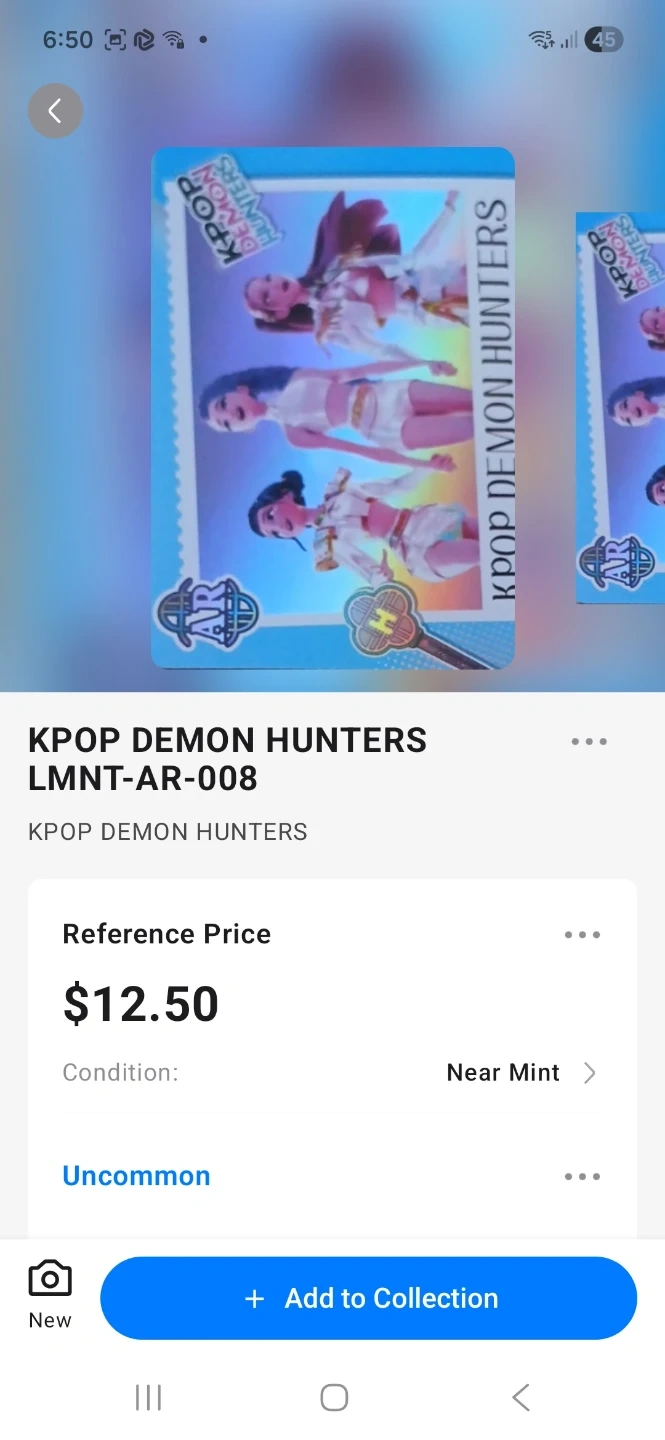
Task: Tap the LMNT-AR-008 card title
Action: (x=227, y=759)
